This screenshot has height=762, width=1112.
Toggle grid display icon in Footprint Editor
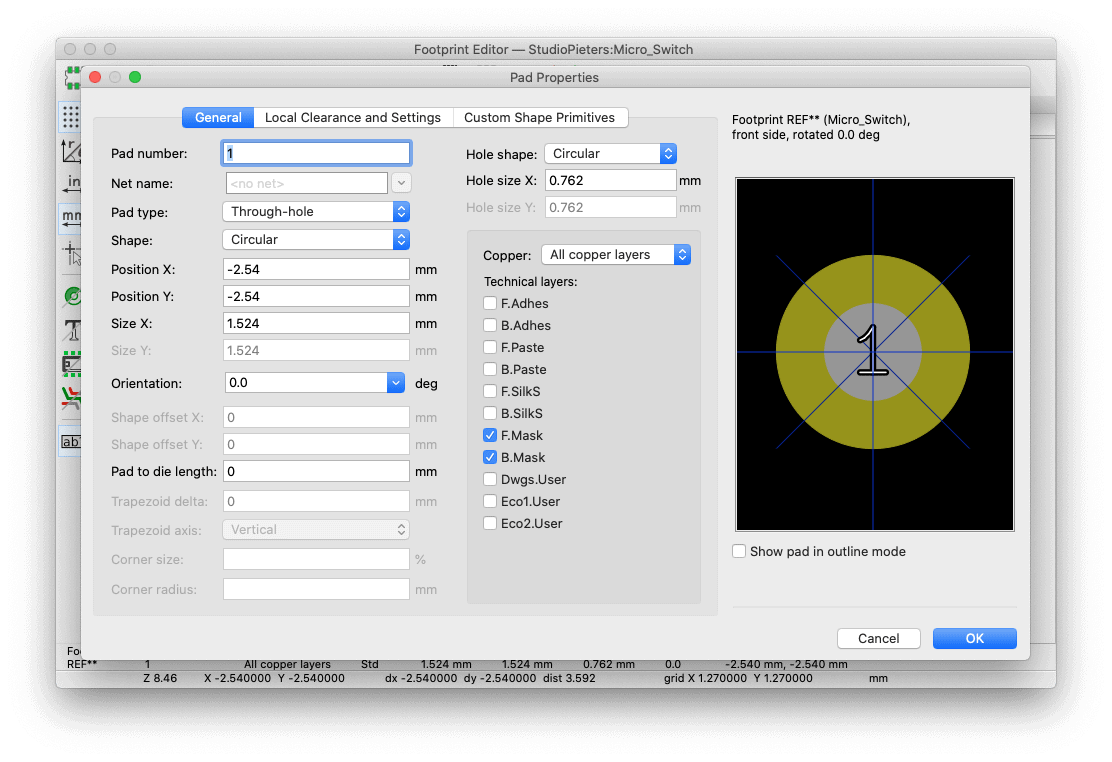point(71,116)
